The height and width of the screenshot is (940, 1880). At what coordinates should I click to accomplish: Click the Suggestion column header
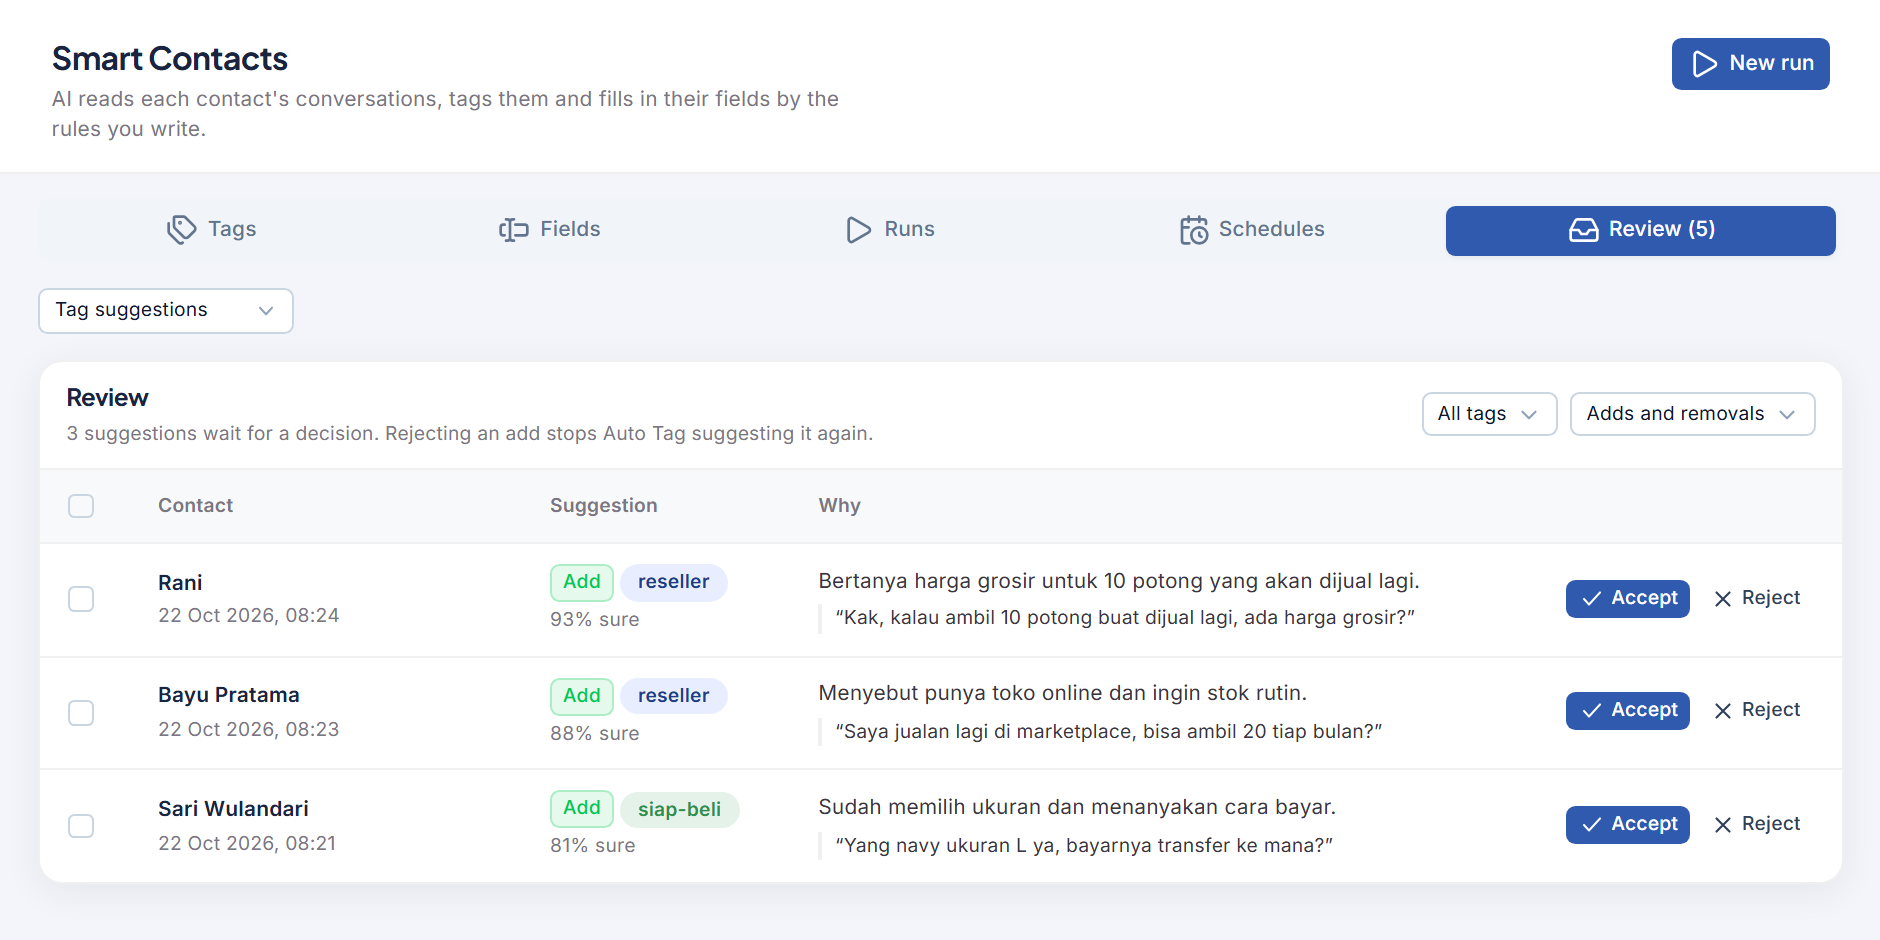(x=603, y=506)
